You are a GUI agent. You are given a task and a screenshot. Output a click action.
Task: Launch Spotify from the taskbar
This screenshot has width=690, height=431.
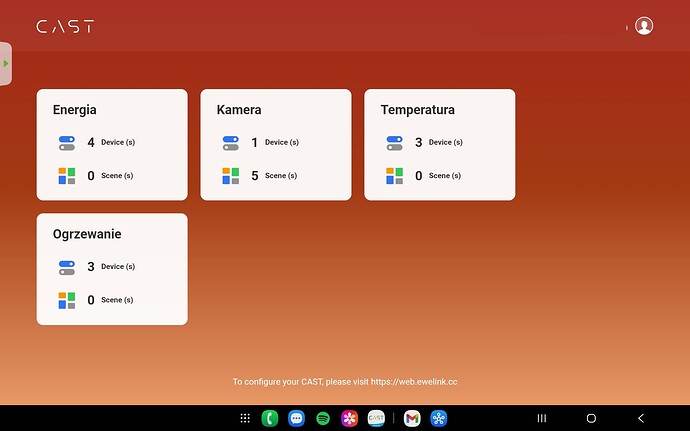[323, 418]
